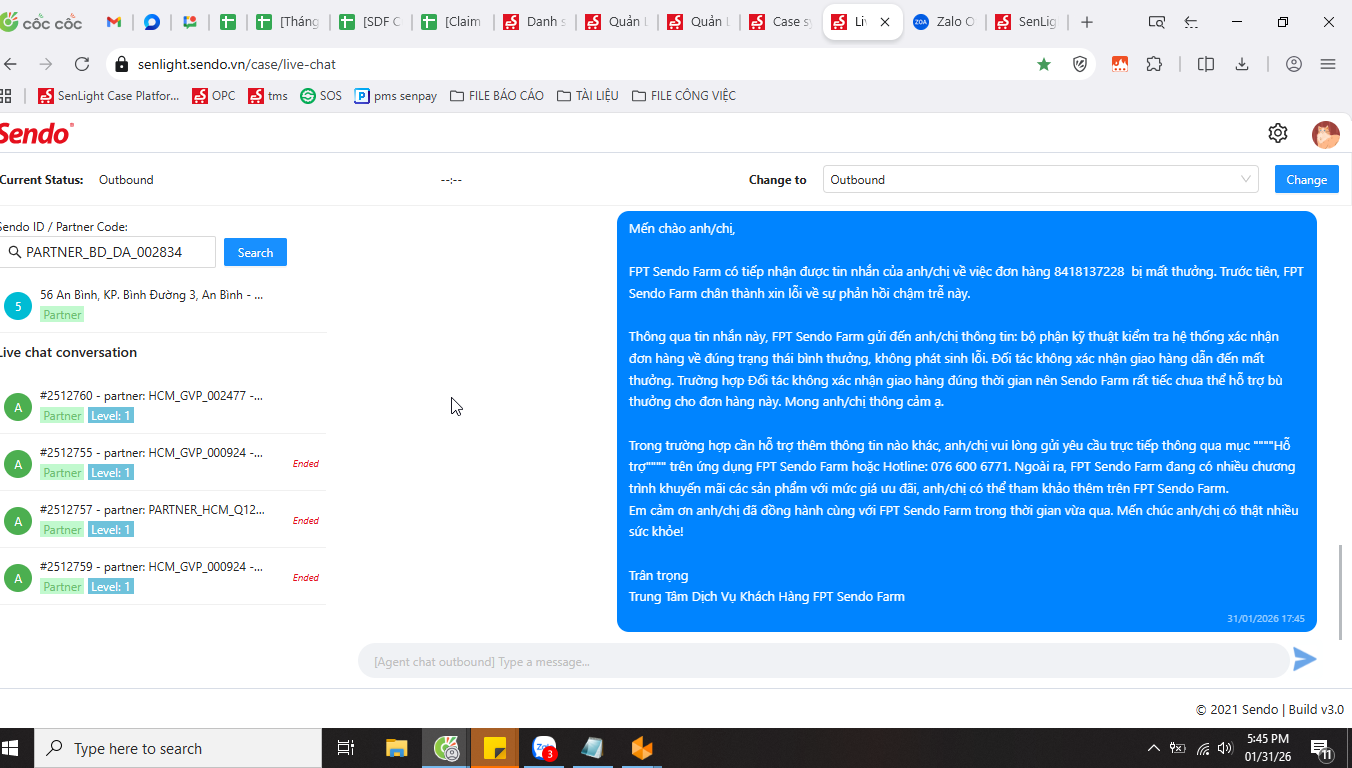This screenshot has height=768, width=1352.
Task: Open conversation #2512760
Action: [163, 406]
